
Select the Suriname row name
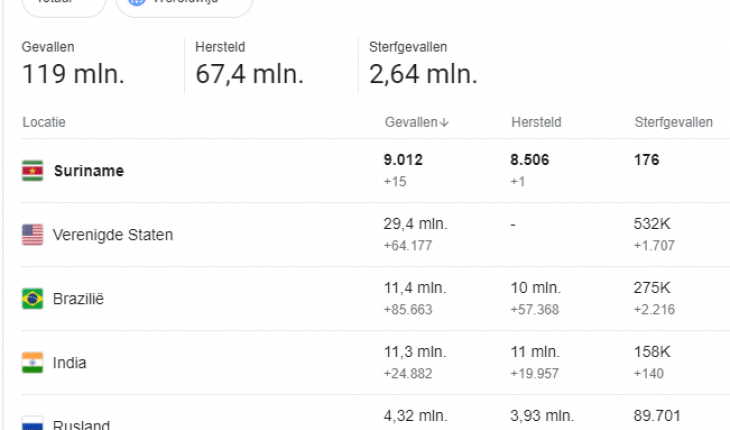coord(89,171)
